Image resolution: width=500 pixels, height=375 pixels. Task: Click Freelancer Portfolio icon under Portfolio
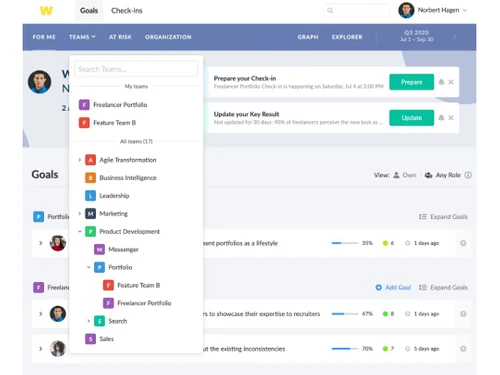tap(108, 303)
